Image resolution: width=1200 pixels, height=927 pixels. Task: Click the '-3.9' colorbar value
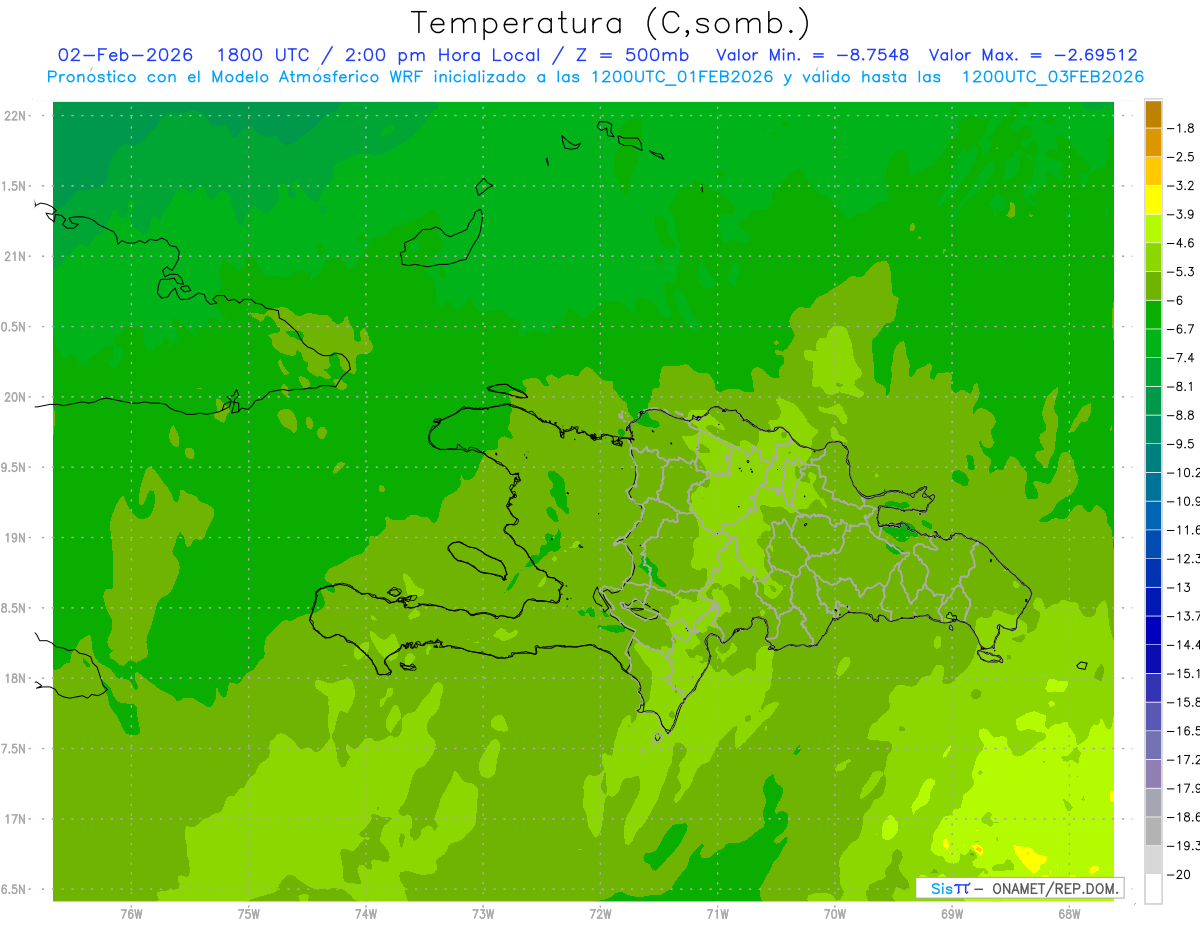[x=1181, y=214]
